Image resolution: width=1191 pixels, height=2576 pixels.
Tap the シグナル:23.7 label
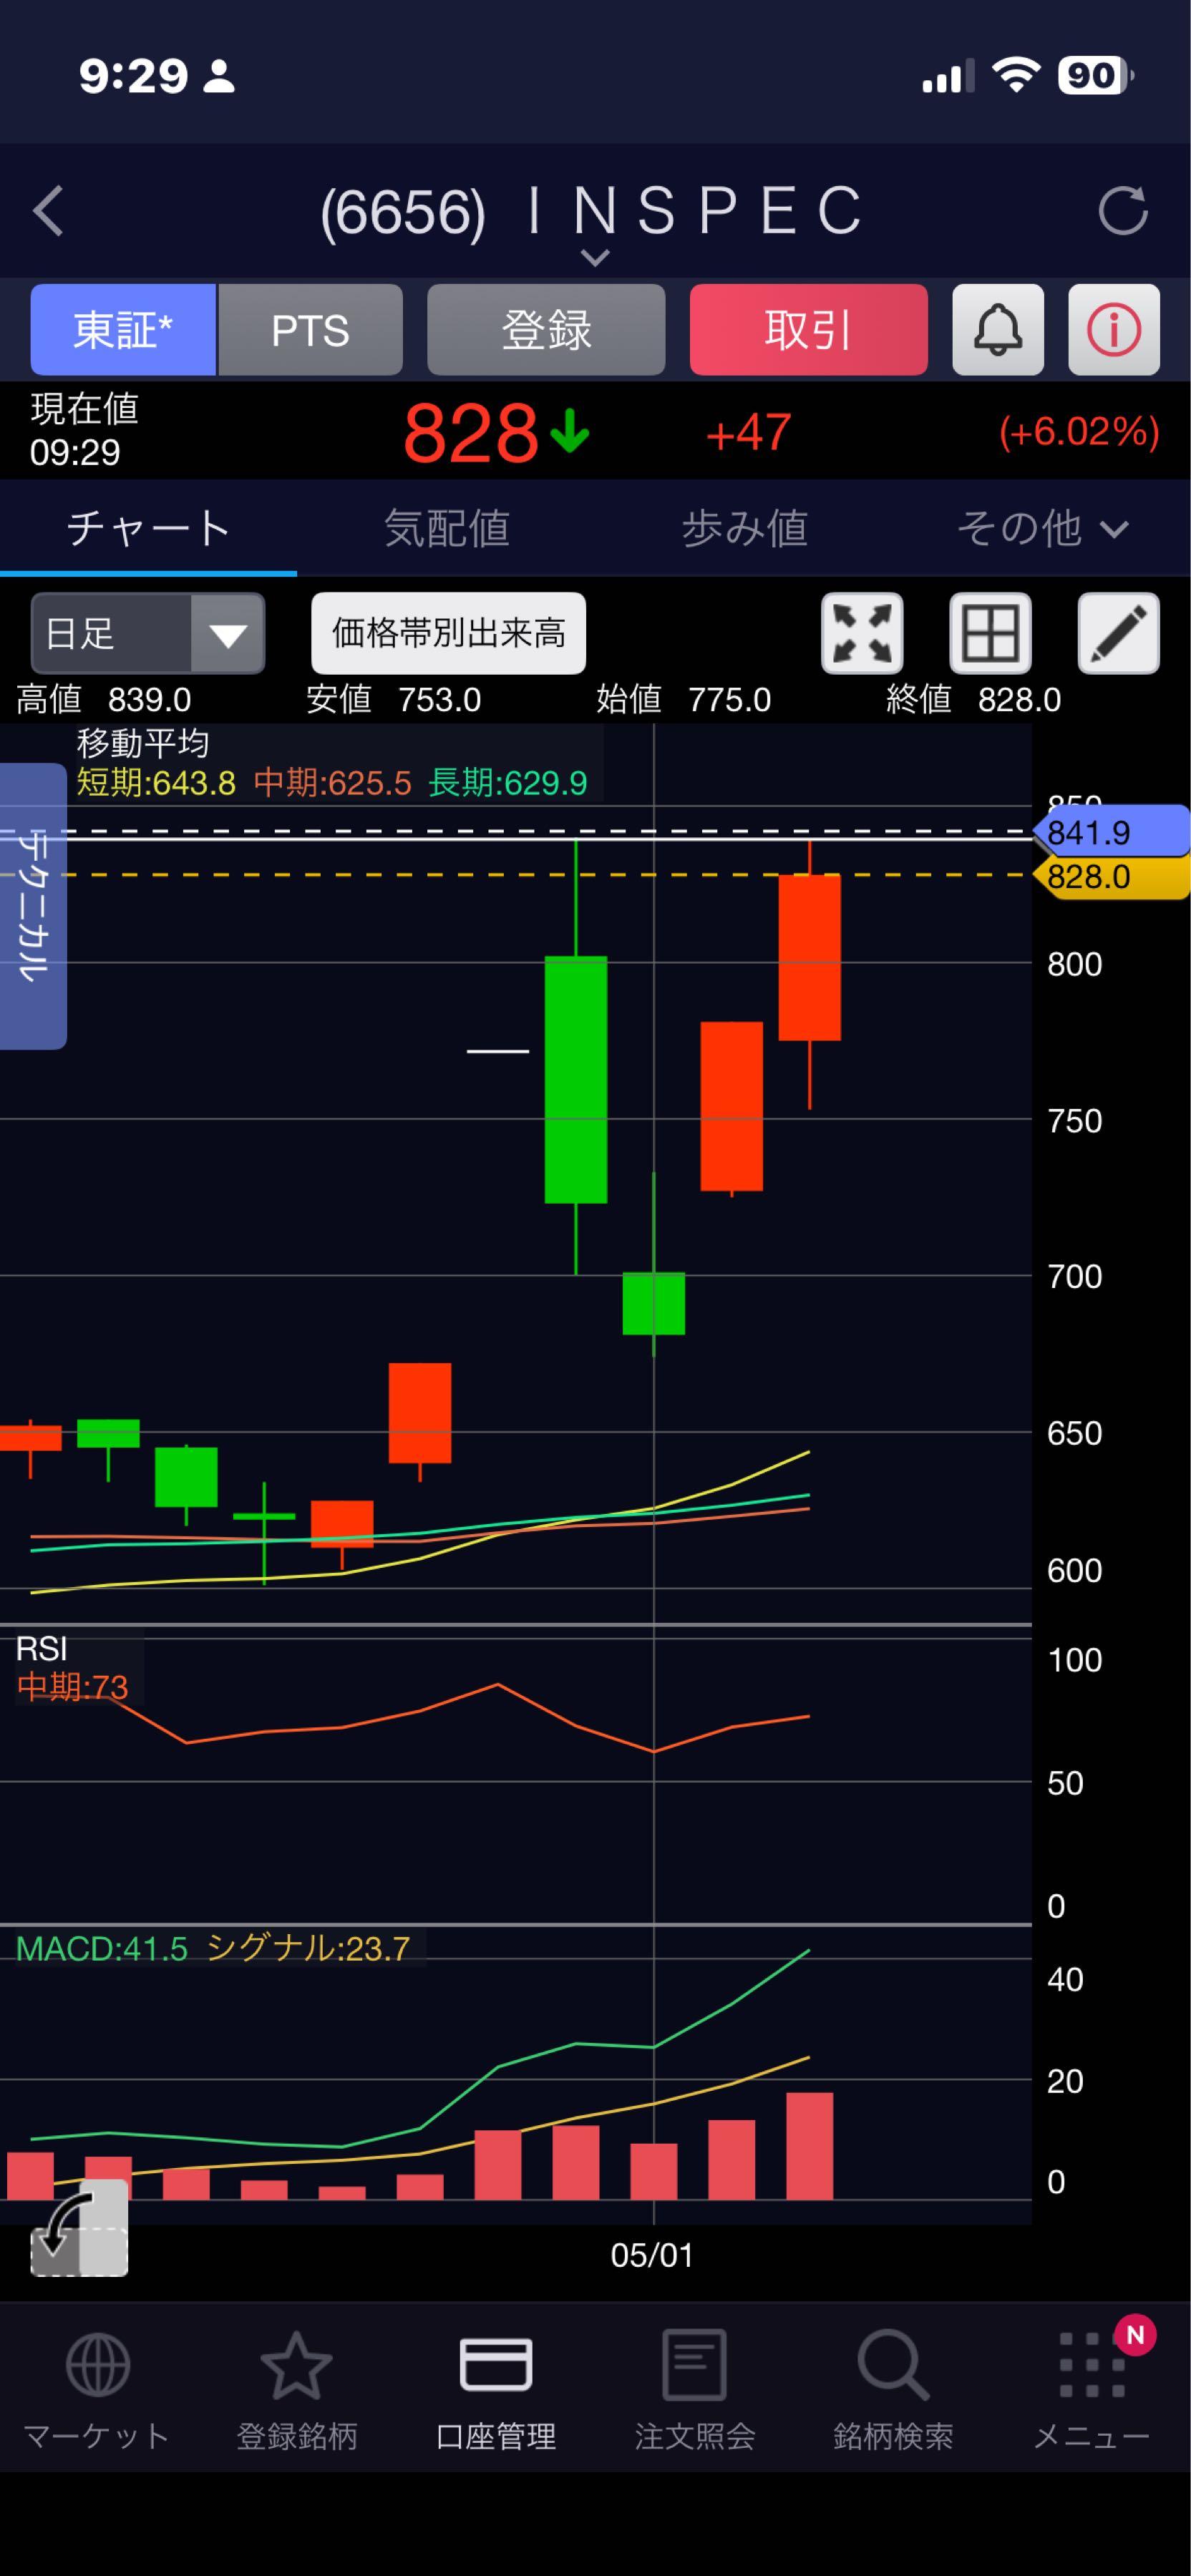point(308,1948)
